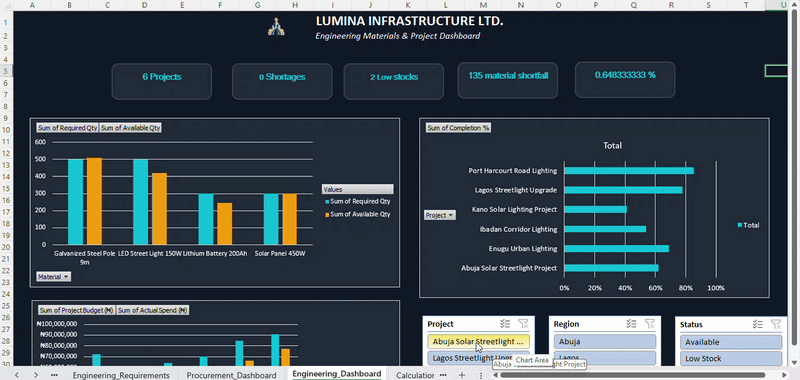Select the Project slicer header label
800x380 pixels.
pos(440,324)
